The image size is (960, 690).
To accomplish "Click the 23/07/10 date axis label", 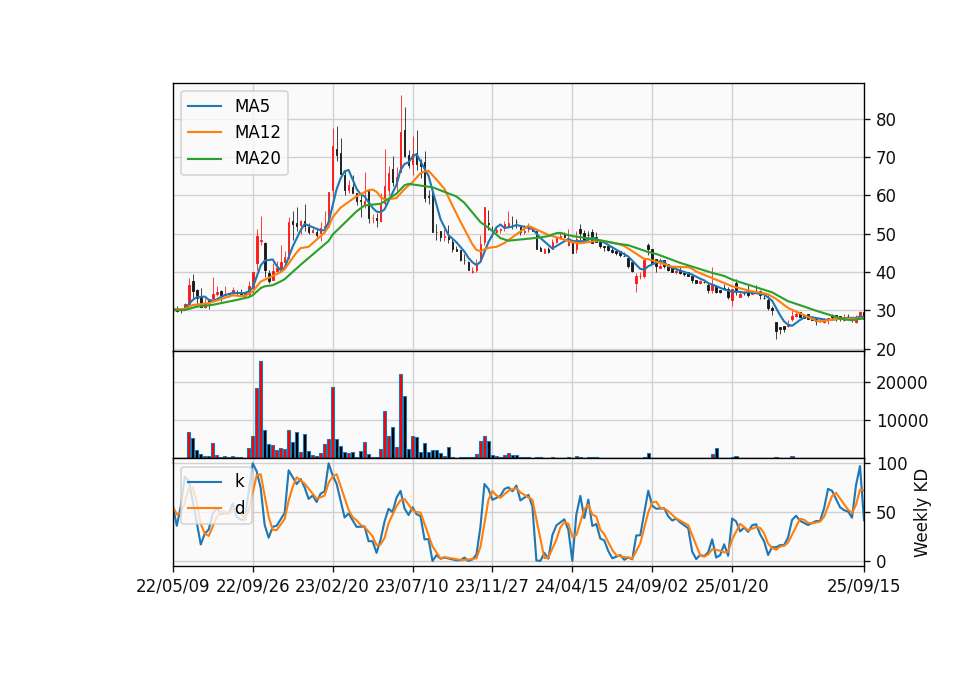I will [412, 586].
